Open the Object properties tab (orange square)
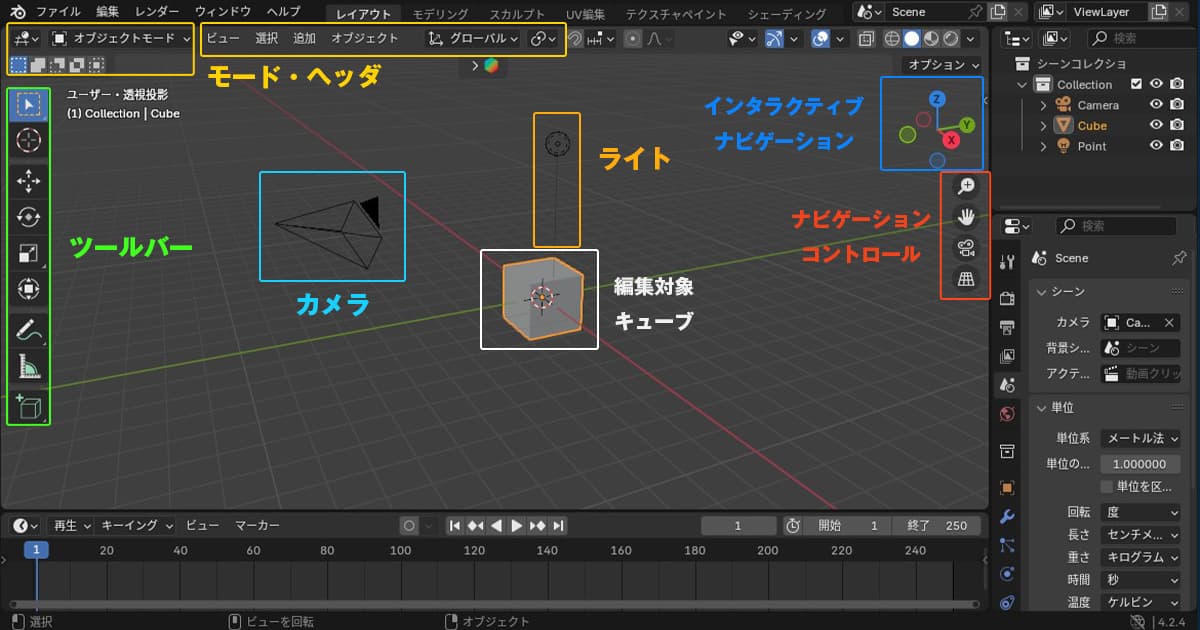The height and width of the screenshot is (630, 1200). pos(1007,488)
